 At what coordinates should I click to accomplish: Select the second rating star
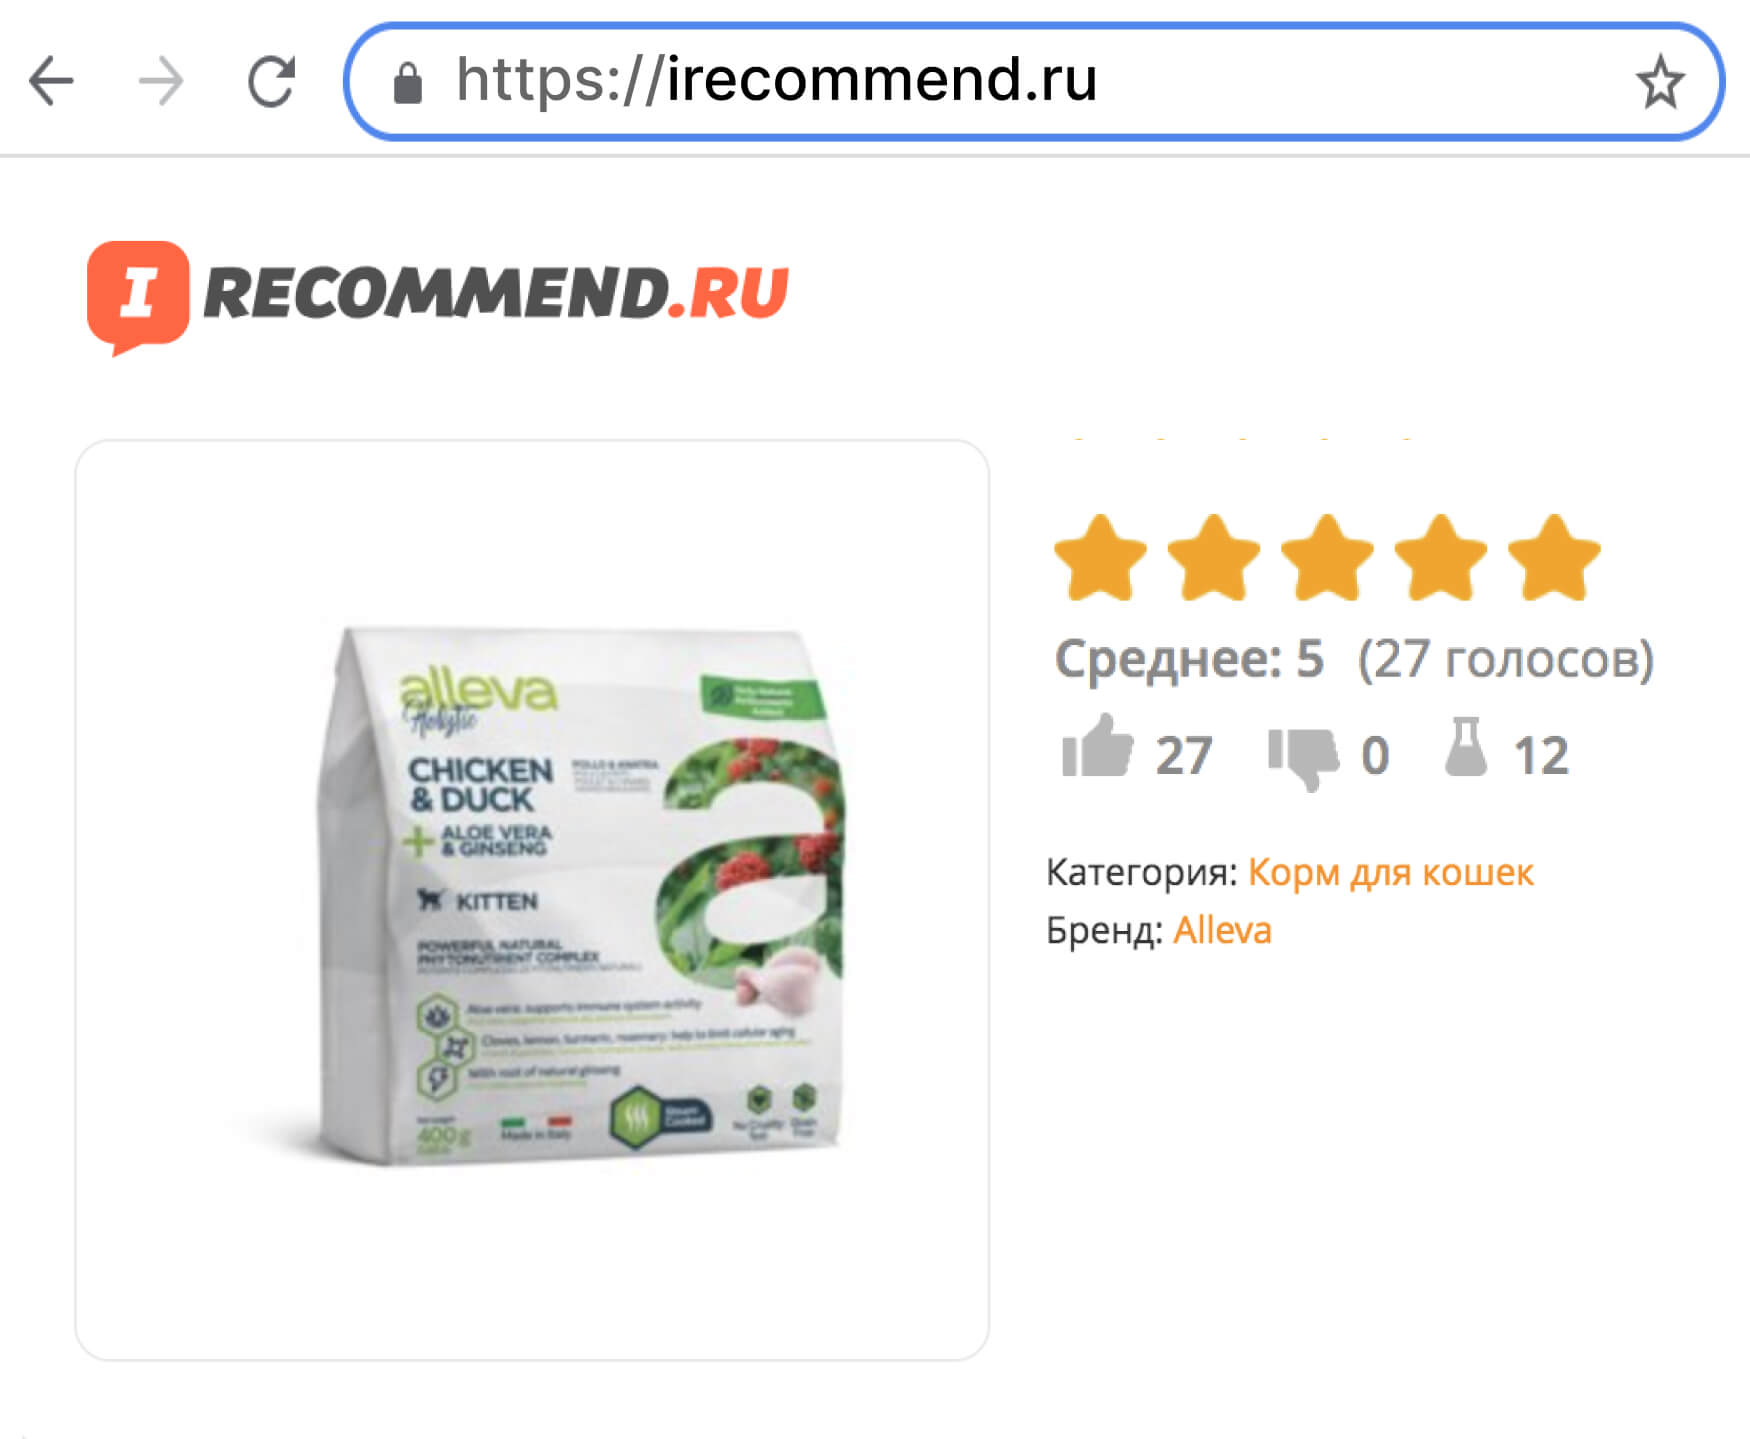coord(1214,558)
